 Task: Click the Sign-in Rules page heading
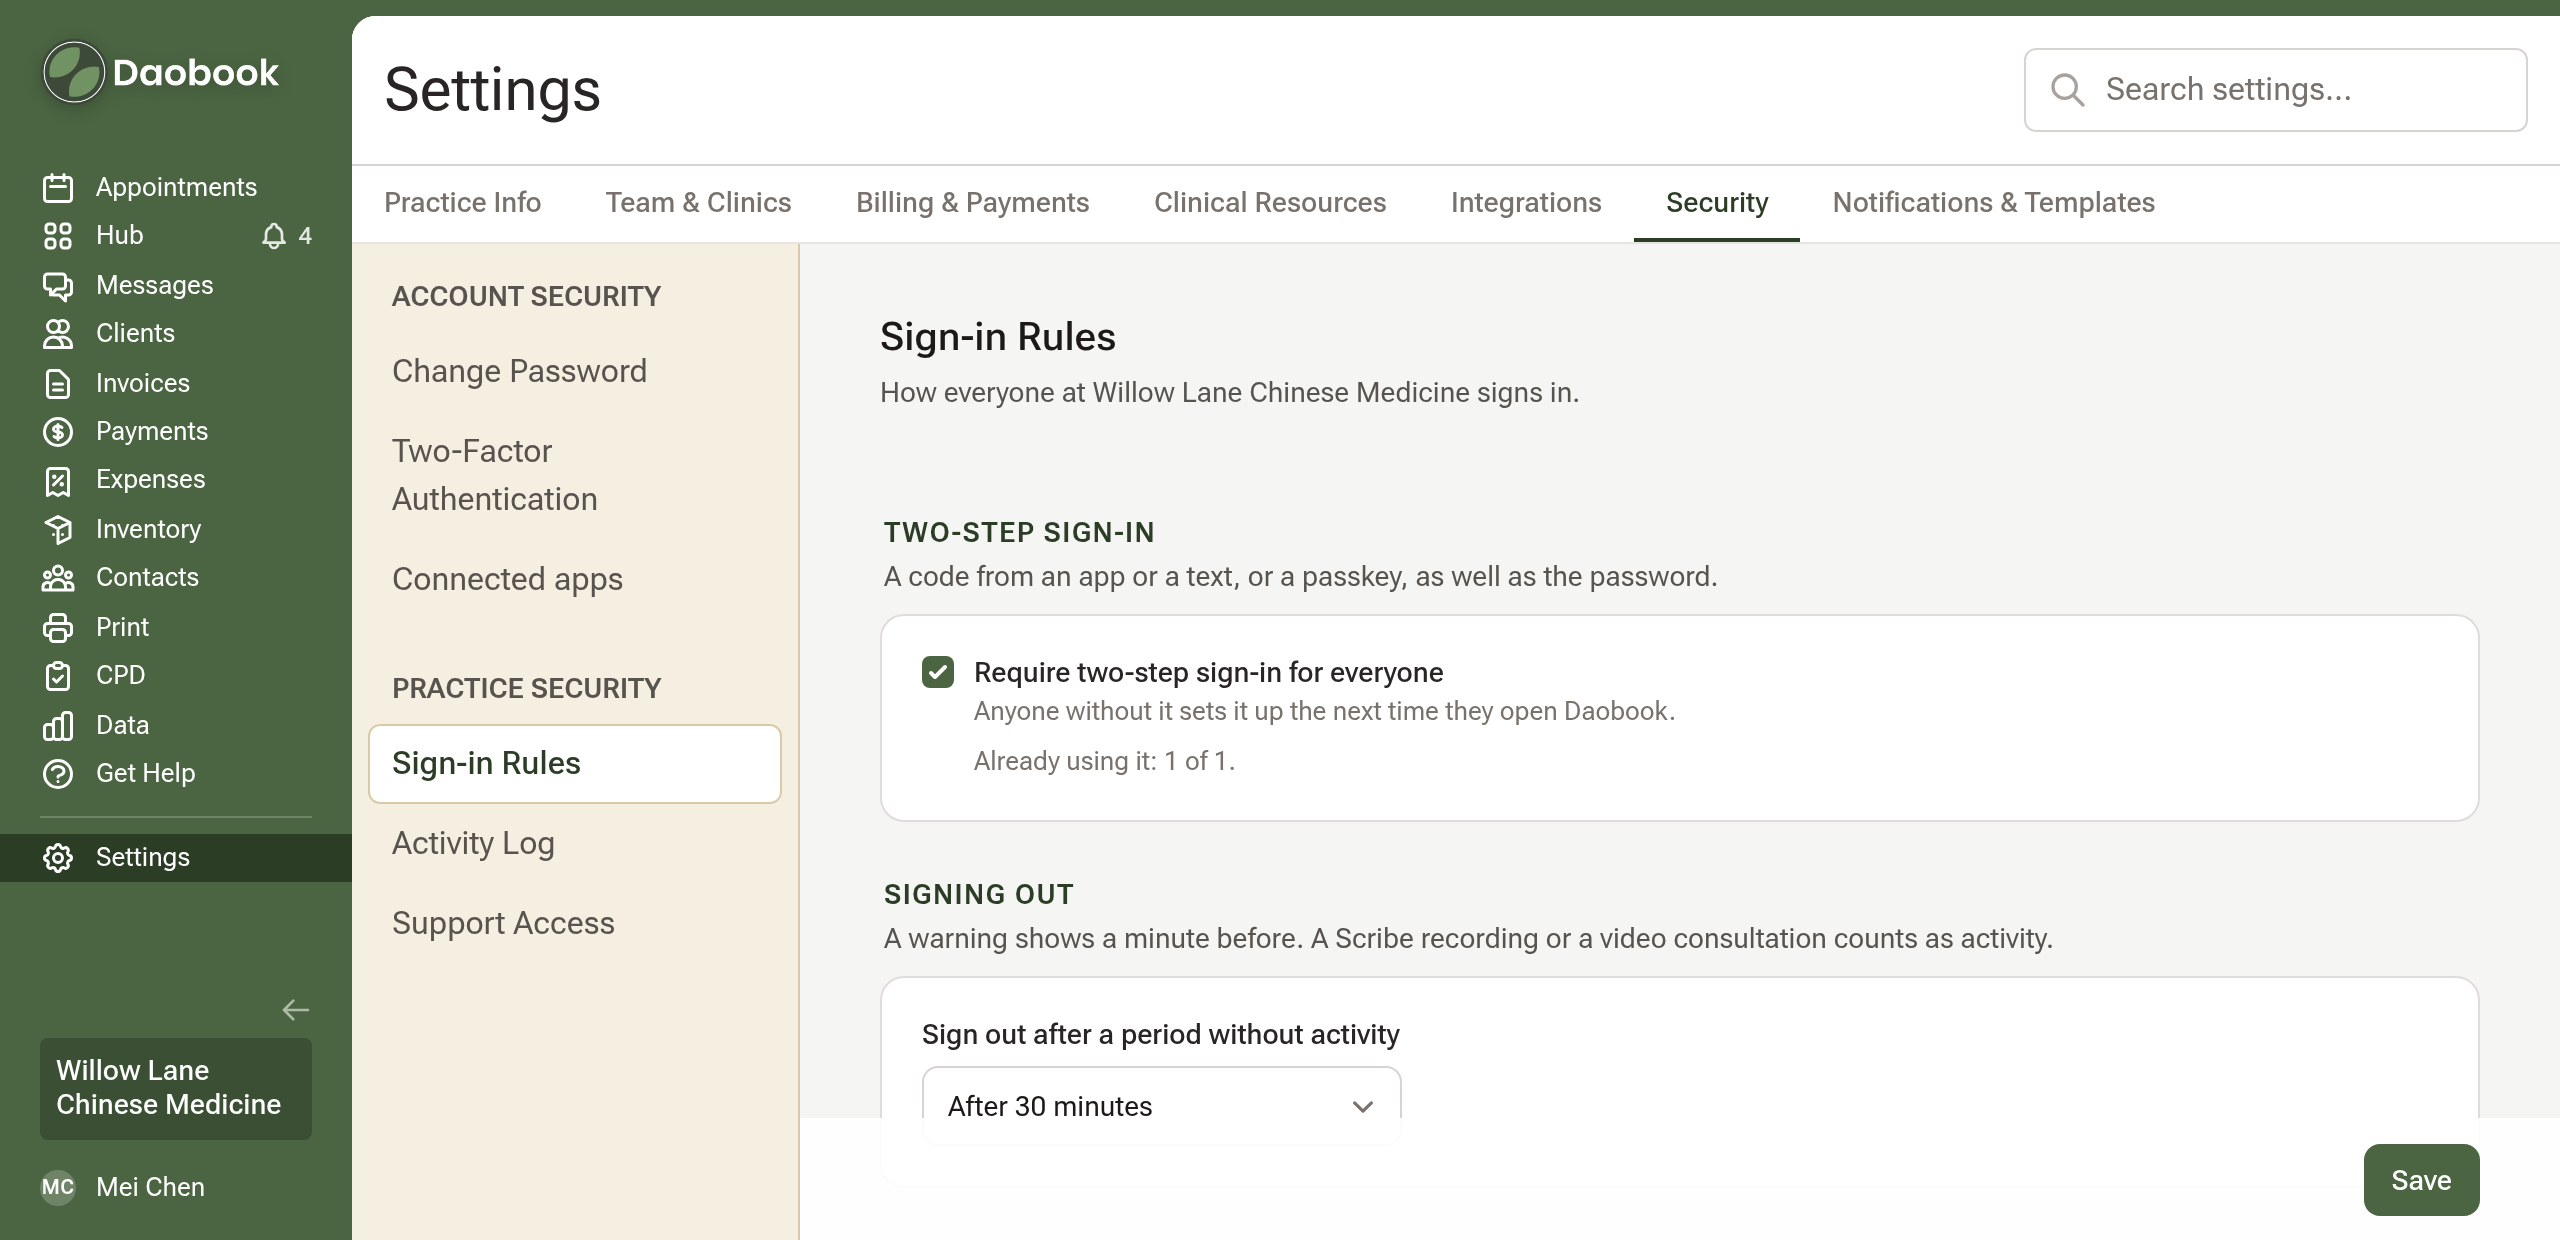tap(997, 337)
